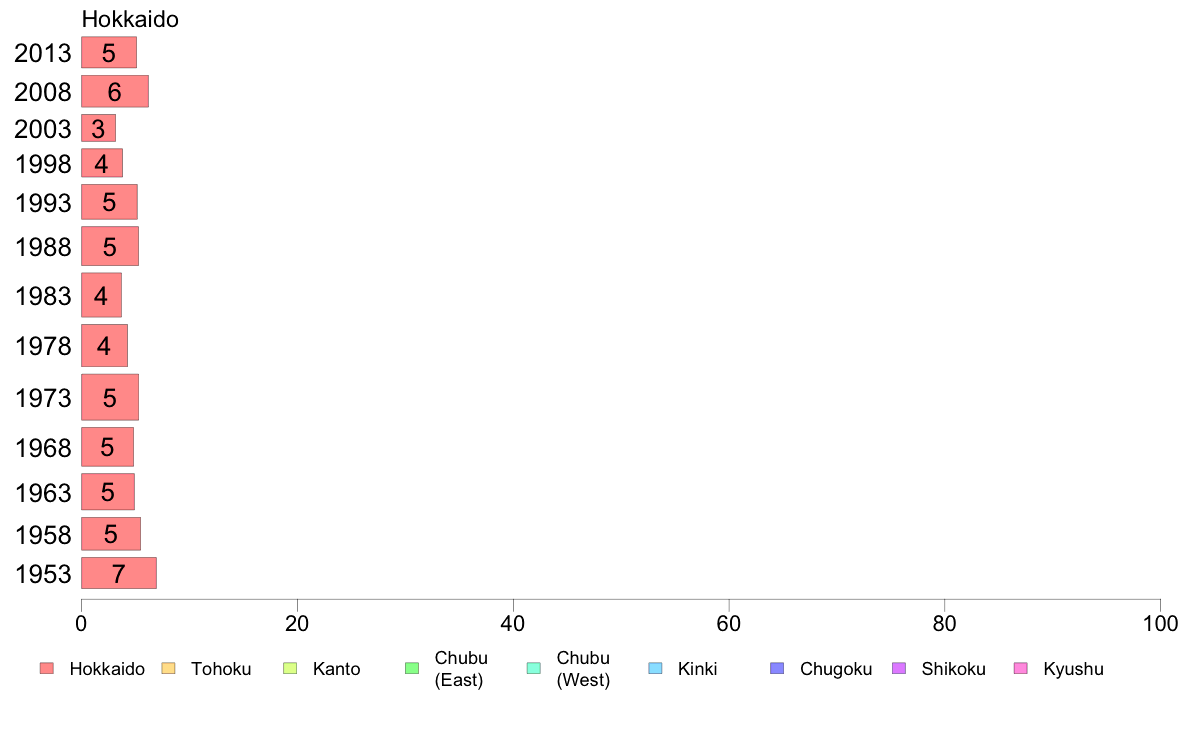Click the Kyushu pink swatch

pyautogui.click(x=1021, y=668)
